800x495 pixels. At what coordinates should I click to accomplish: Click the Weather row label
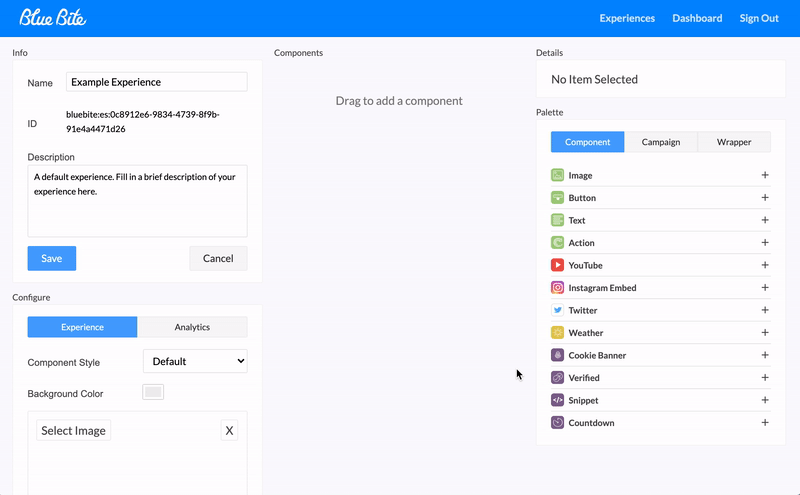click(586, 333)
